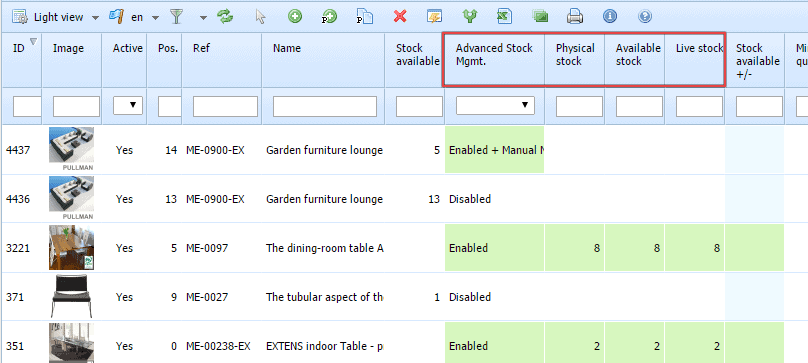Click the Name column filter field
Screen dimensions: 808x363
point(325,106)
